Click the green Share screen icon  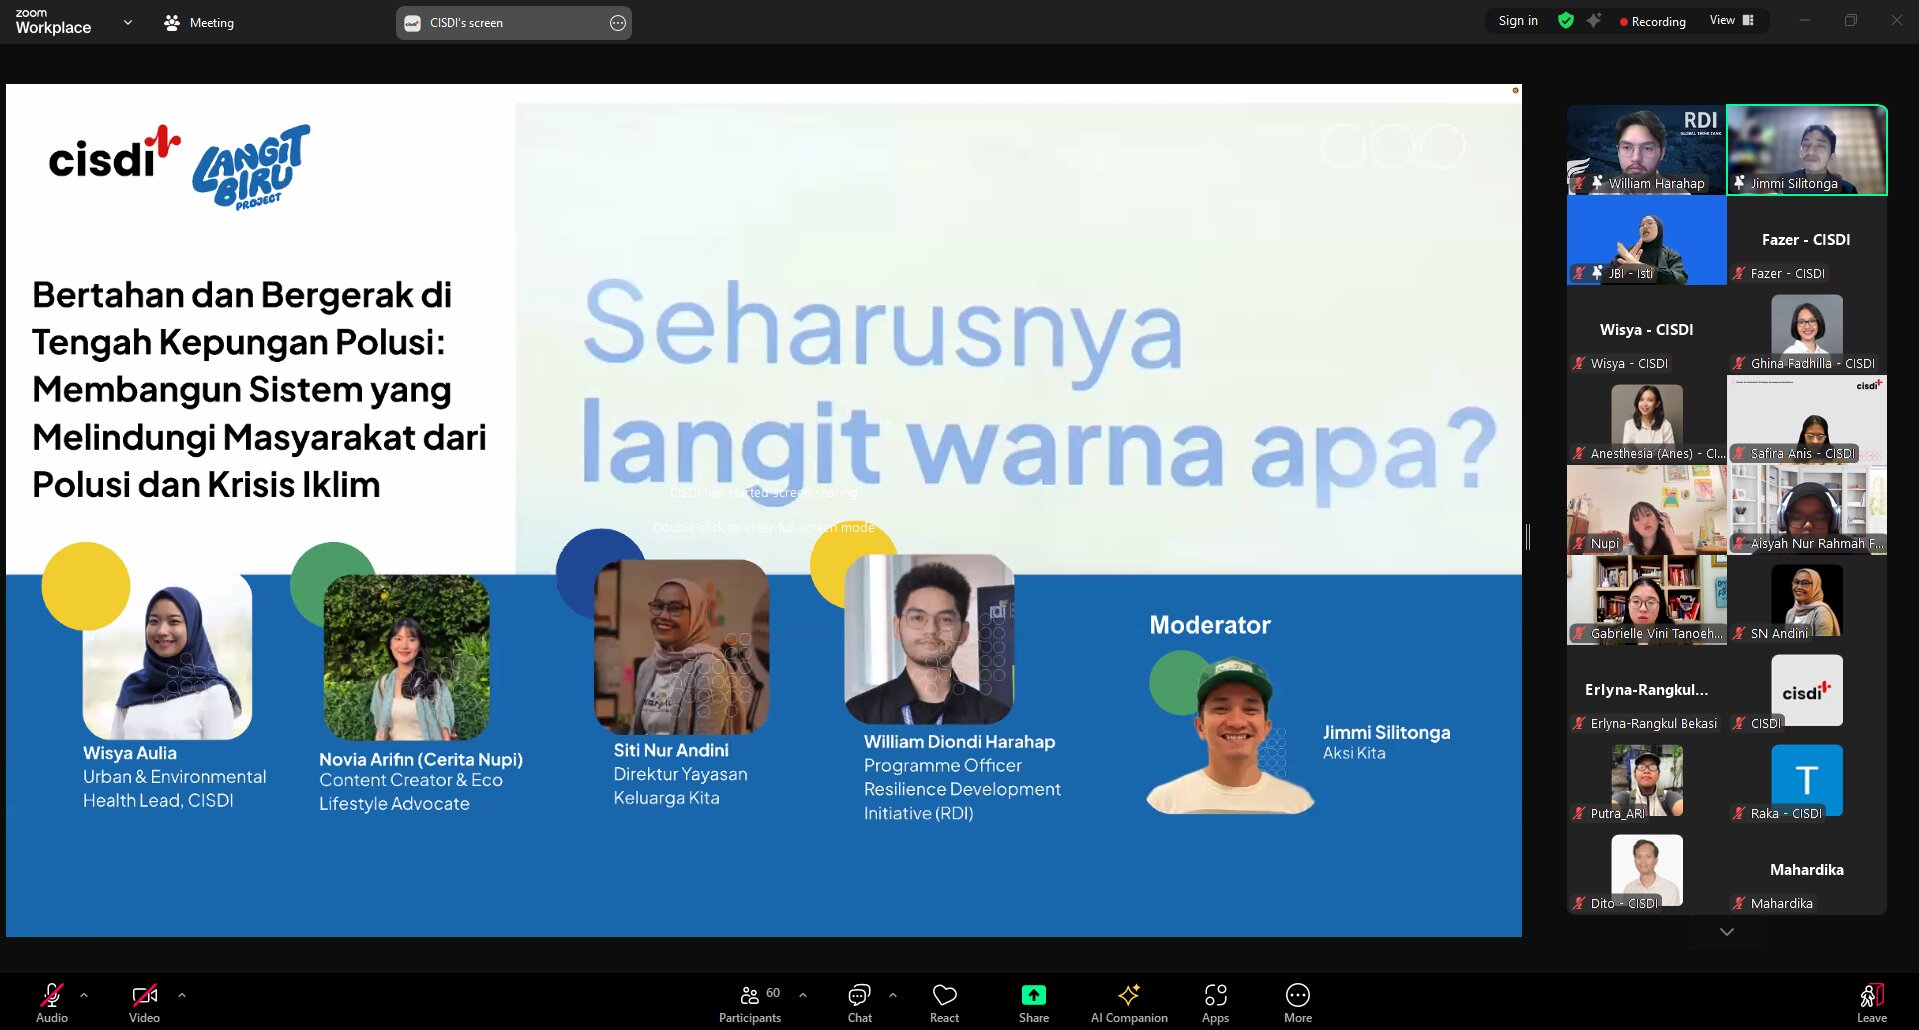click(x=1033, y=995)
